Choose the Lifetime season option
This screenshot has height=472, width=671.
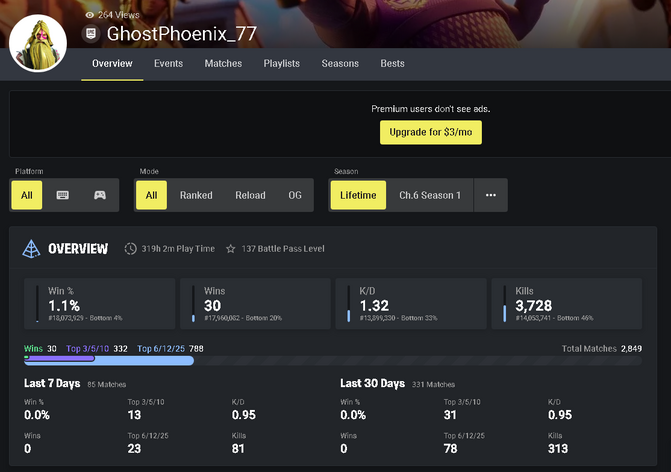(x=358, y=195)
